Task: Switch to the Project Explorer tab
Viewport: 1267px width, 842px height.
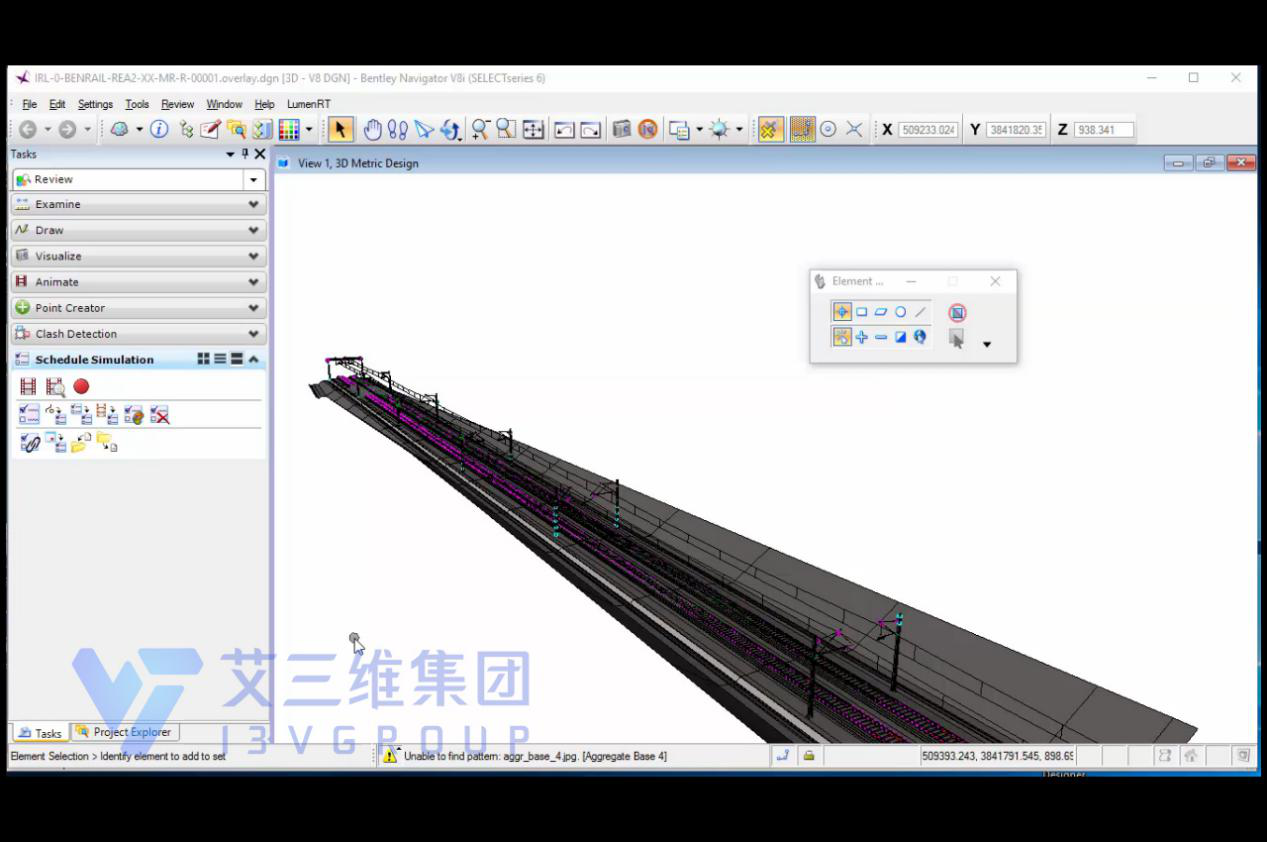Action: (125, 732)
